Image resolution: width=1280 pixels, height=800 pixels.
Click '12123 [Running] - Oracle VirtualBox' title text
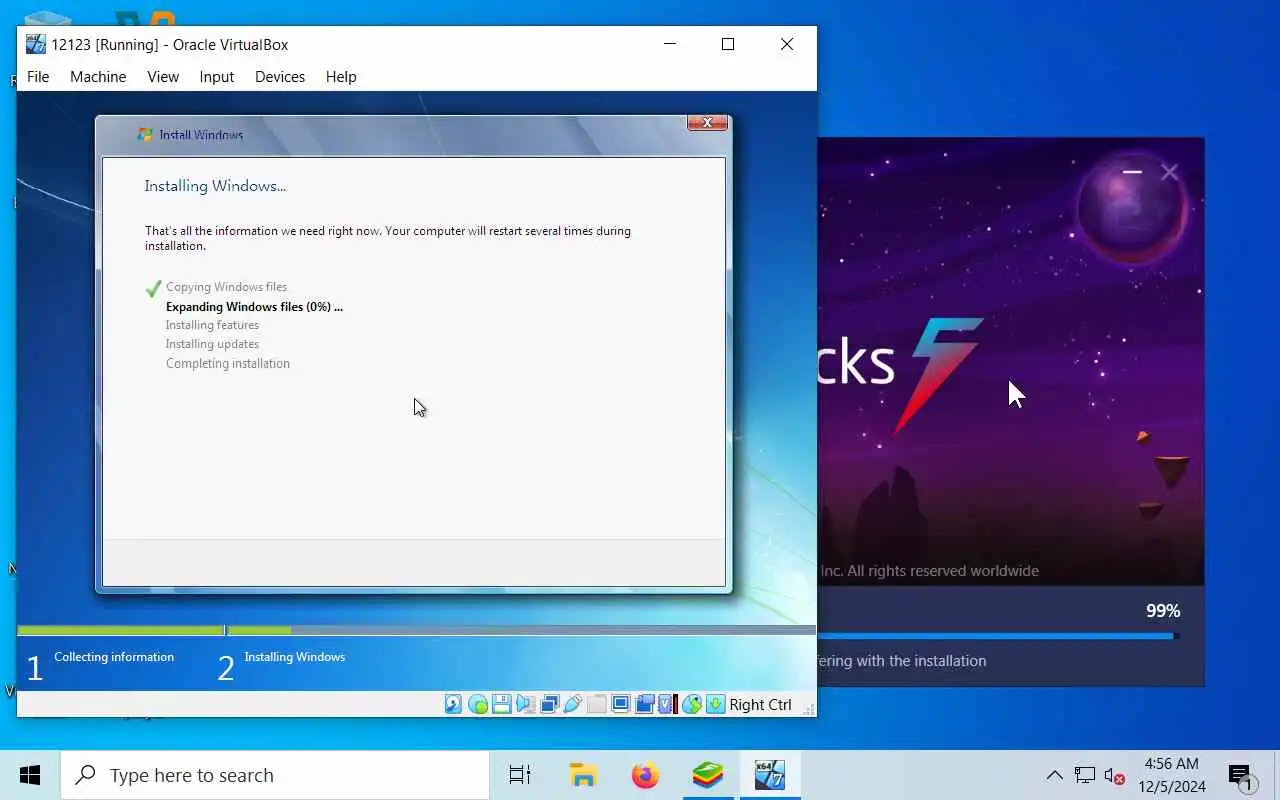169,45
